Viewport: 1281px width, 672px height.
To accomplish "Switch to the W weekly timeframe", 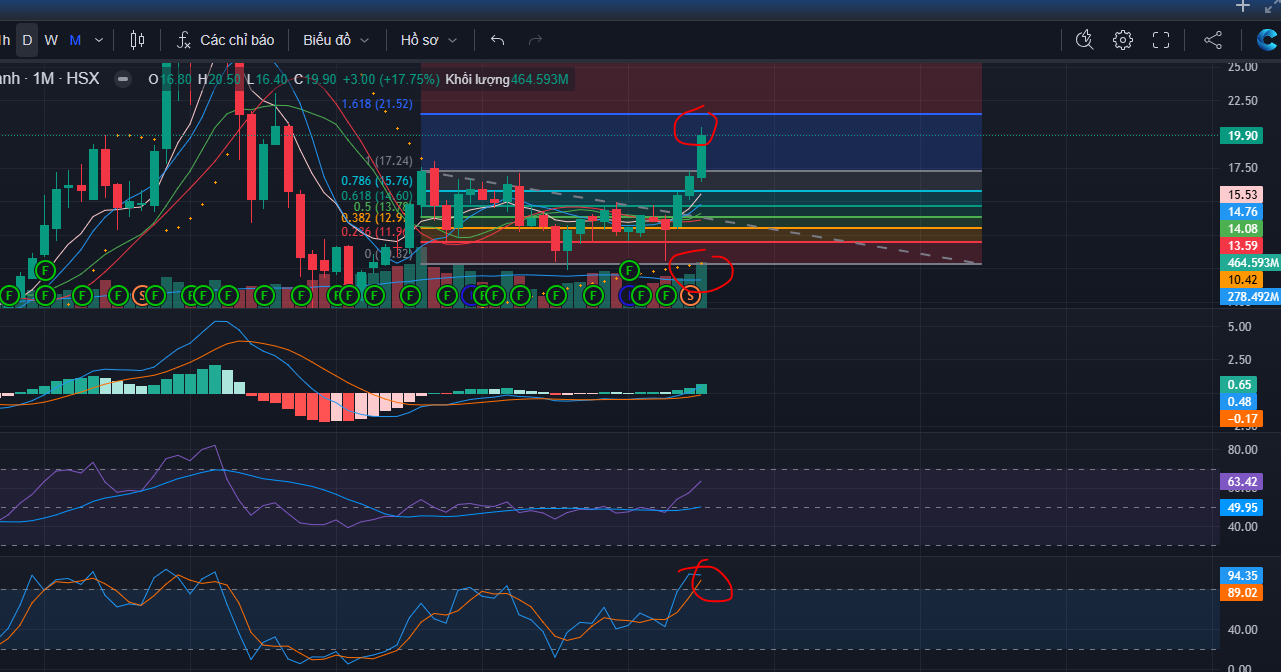I will (51, 40).
